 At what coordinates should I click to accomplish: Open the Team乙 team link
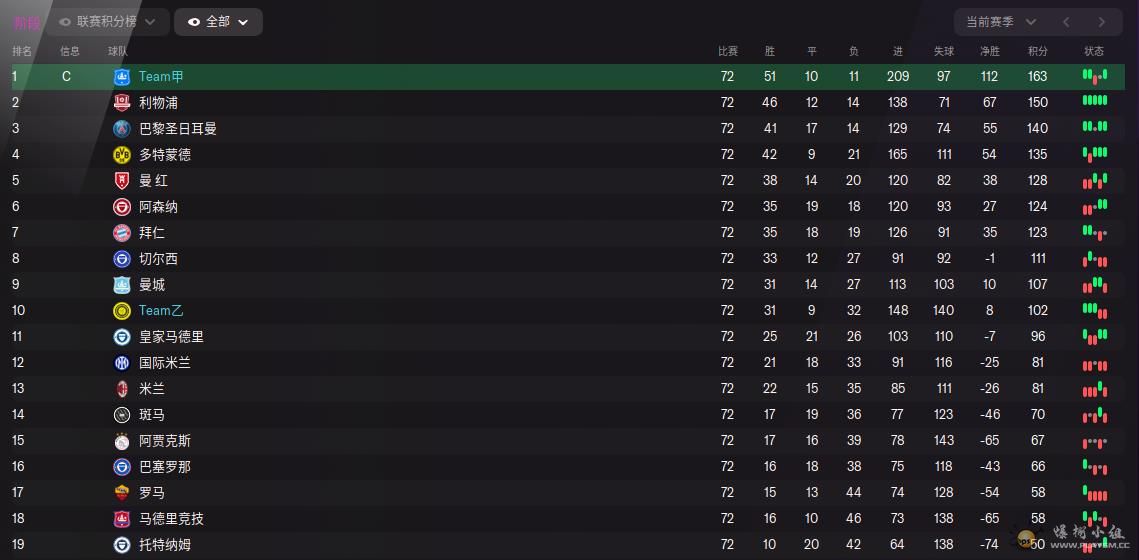pos(161,310)
